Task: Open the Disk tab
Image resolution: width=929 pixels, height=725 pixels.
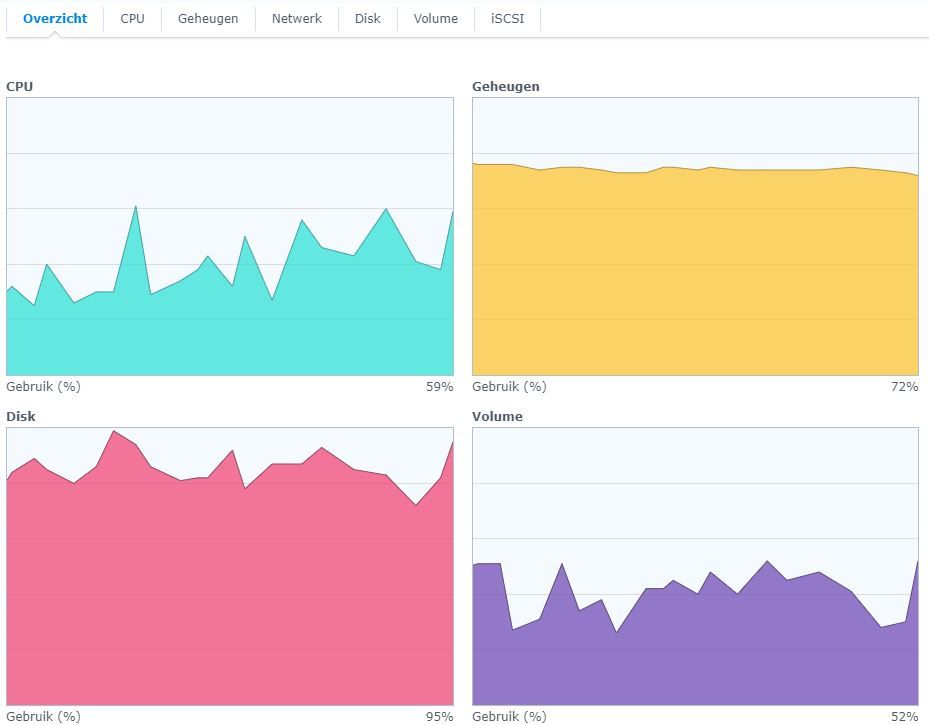Action: coord(367,19)
